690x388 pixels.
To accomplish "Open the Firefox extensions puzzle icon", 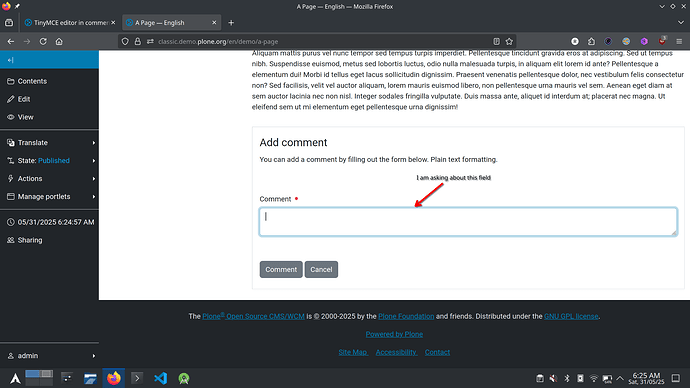I will point(591,41).
